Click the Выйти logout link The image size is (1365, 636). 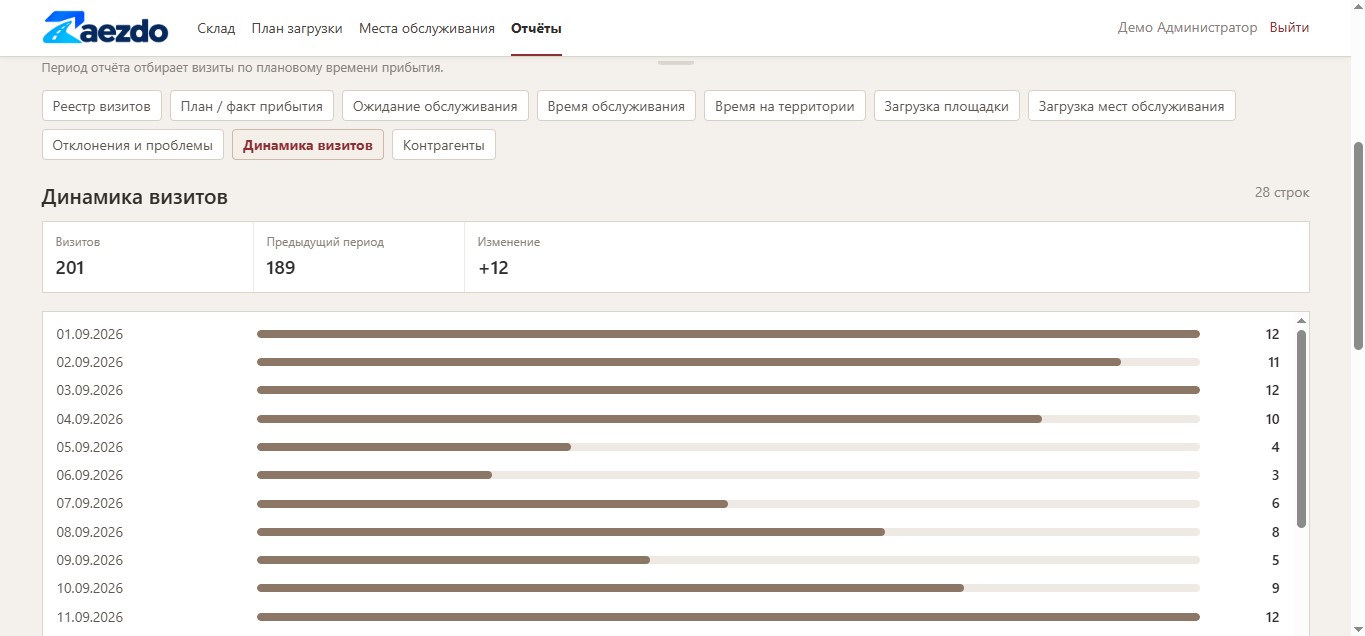[1289, 28]
